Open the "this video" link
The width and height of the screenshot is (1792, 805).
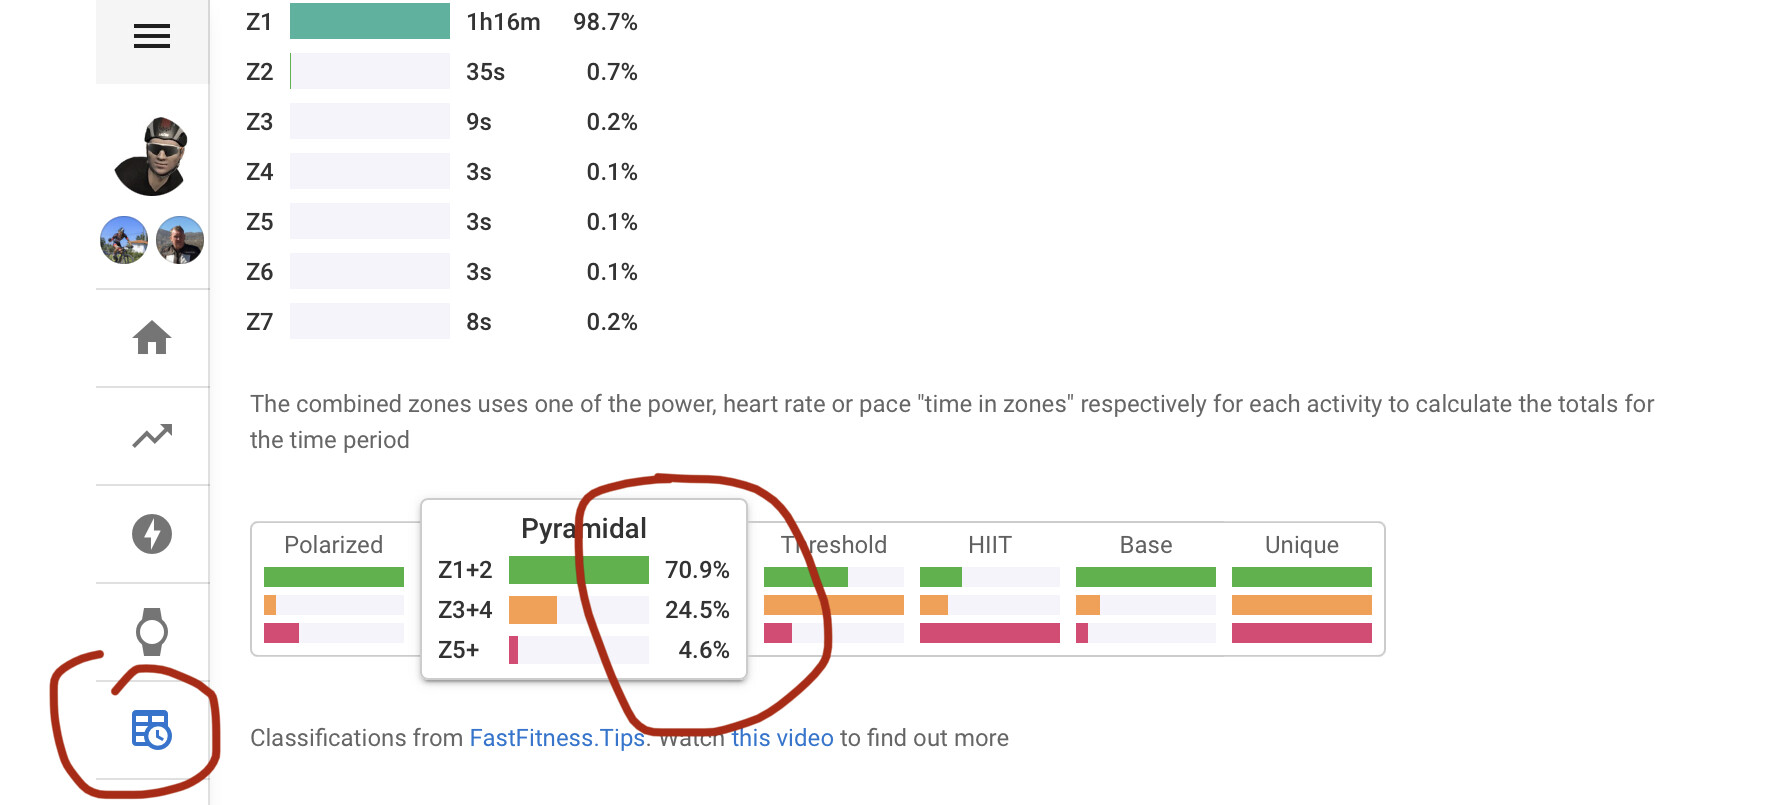point(782,738)
